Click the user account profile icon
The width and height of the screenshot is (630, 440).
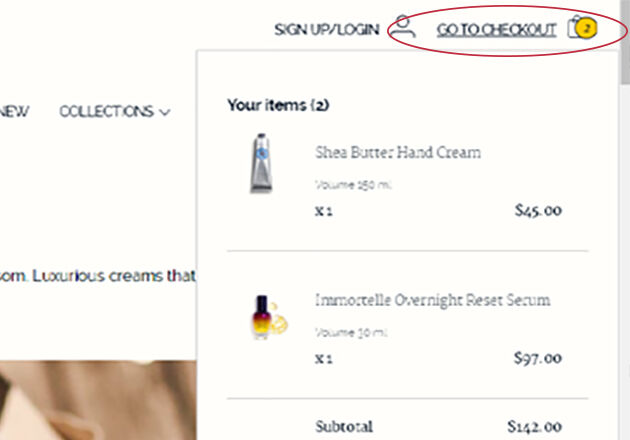coord(403,27)
